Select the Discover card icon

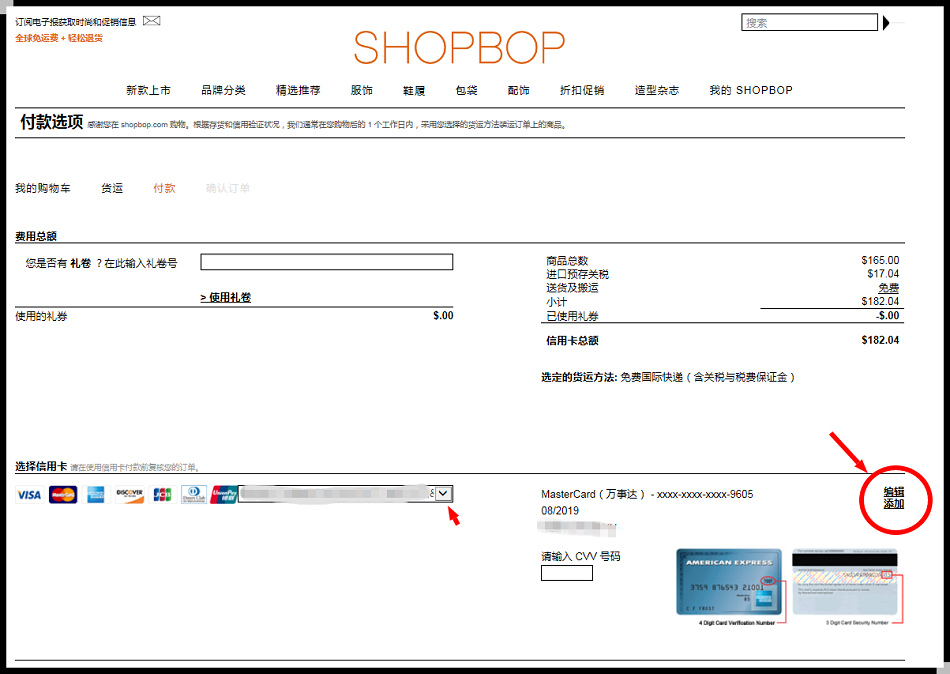[130, 495]
